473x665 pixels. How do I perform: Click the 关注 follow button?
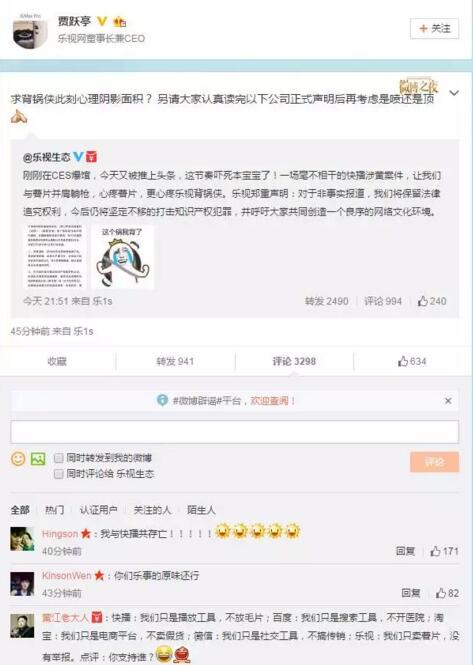434,29
